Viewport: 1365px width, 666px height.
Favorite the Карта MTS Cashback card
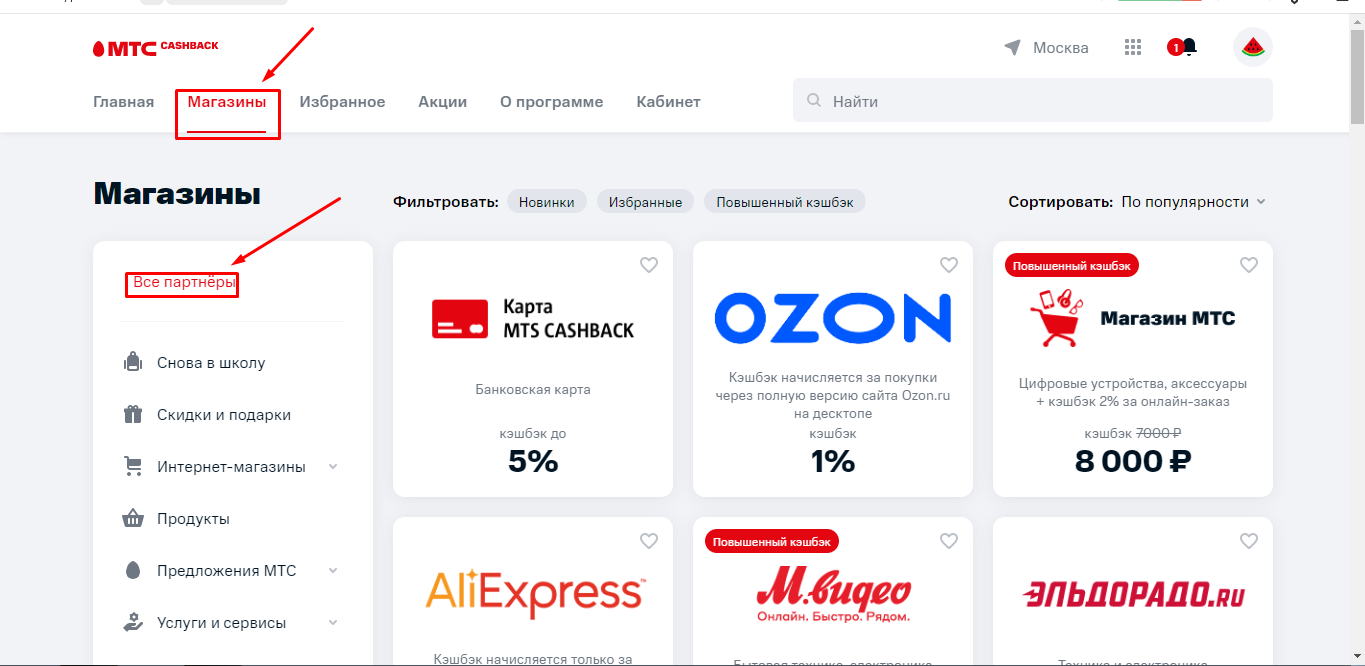649,265
